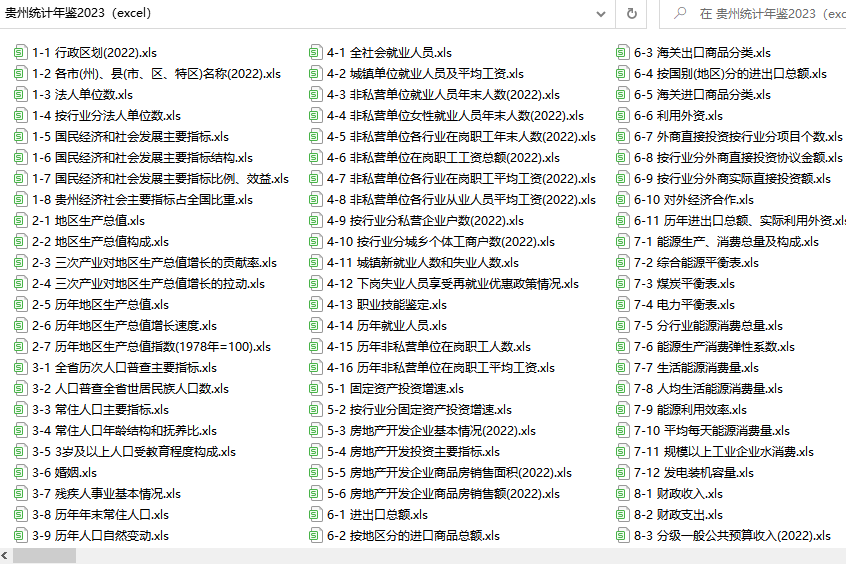Select file 3-2 人口普查全省世居民族人口数.xls

[121, 389]
